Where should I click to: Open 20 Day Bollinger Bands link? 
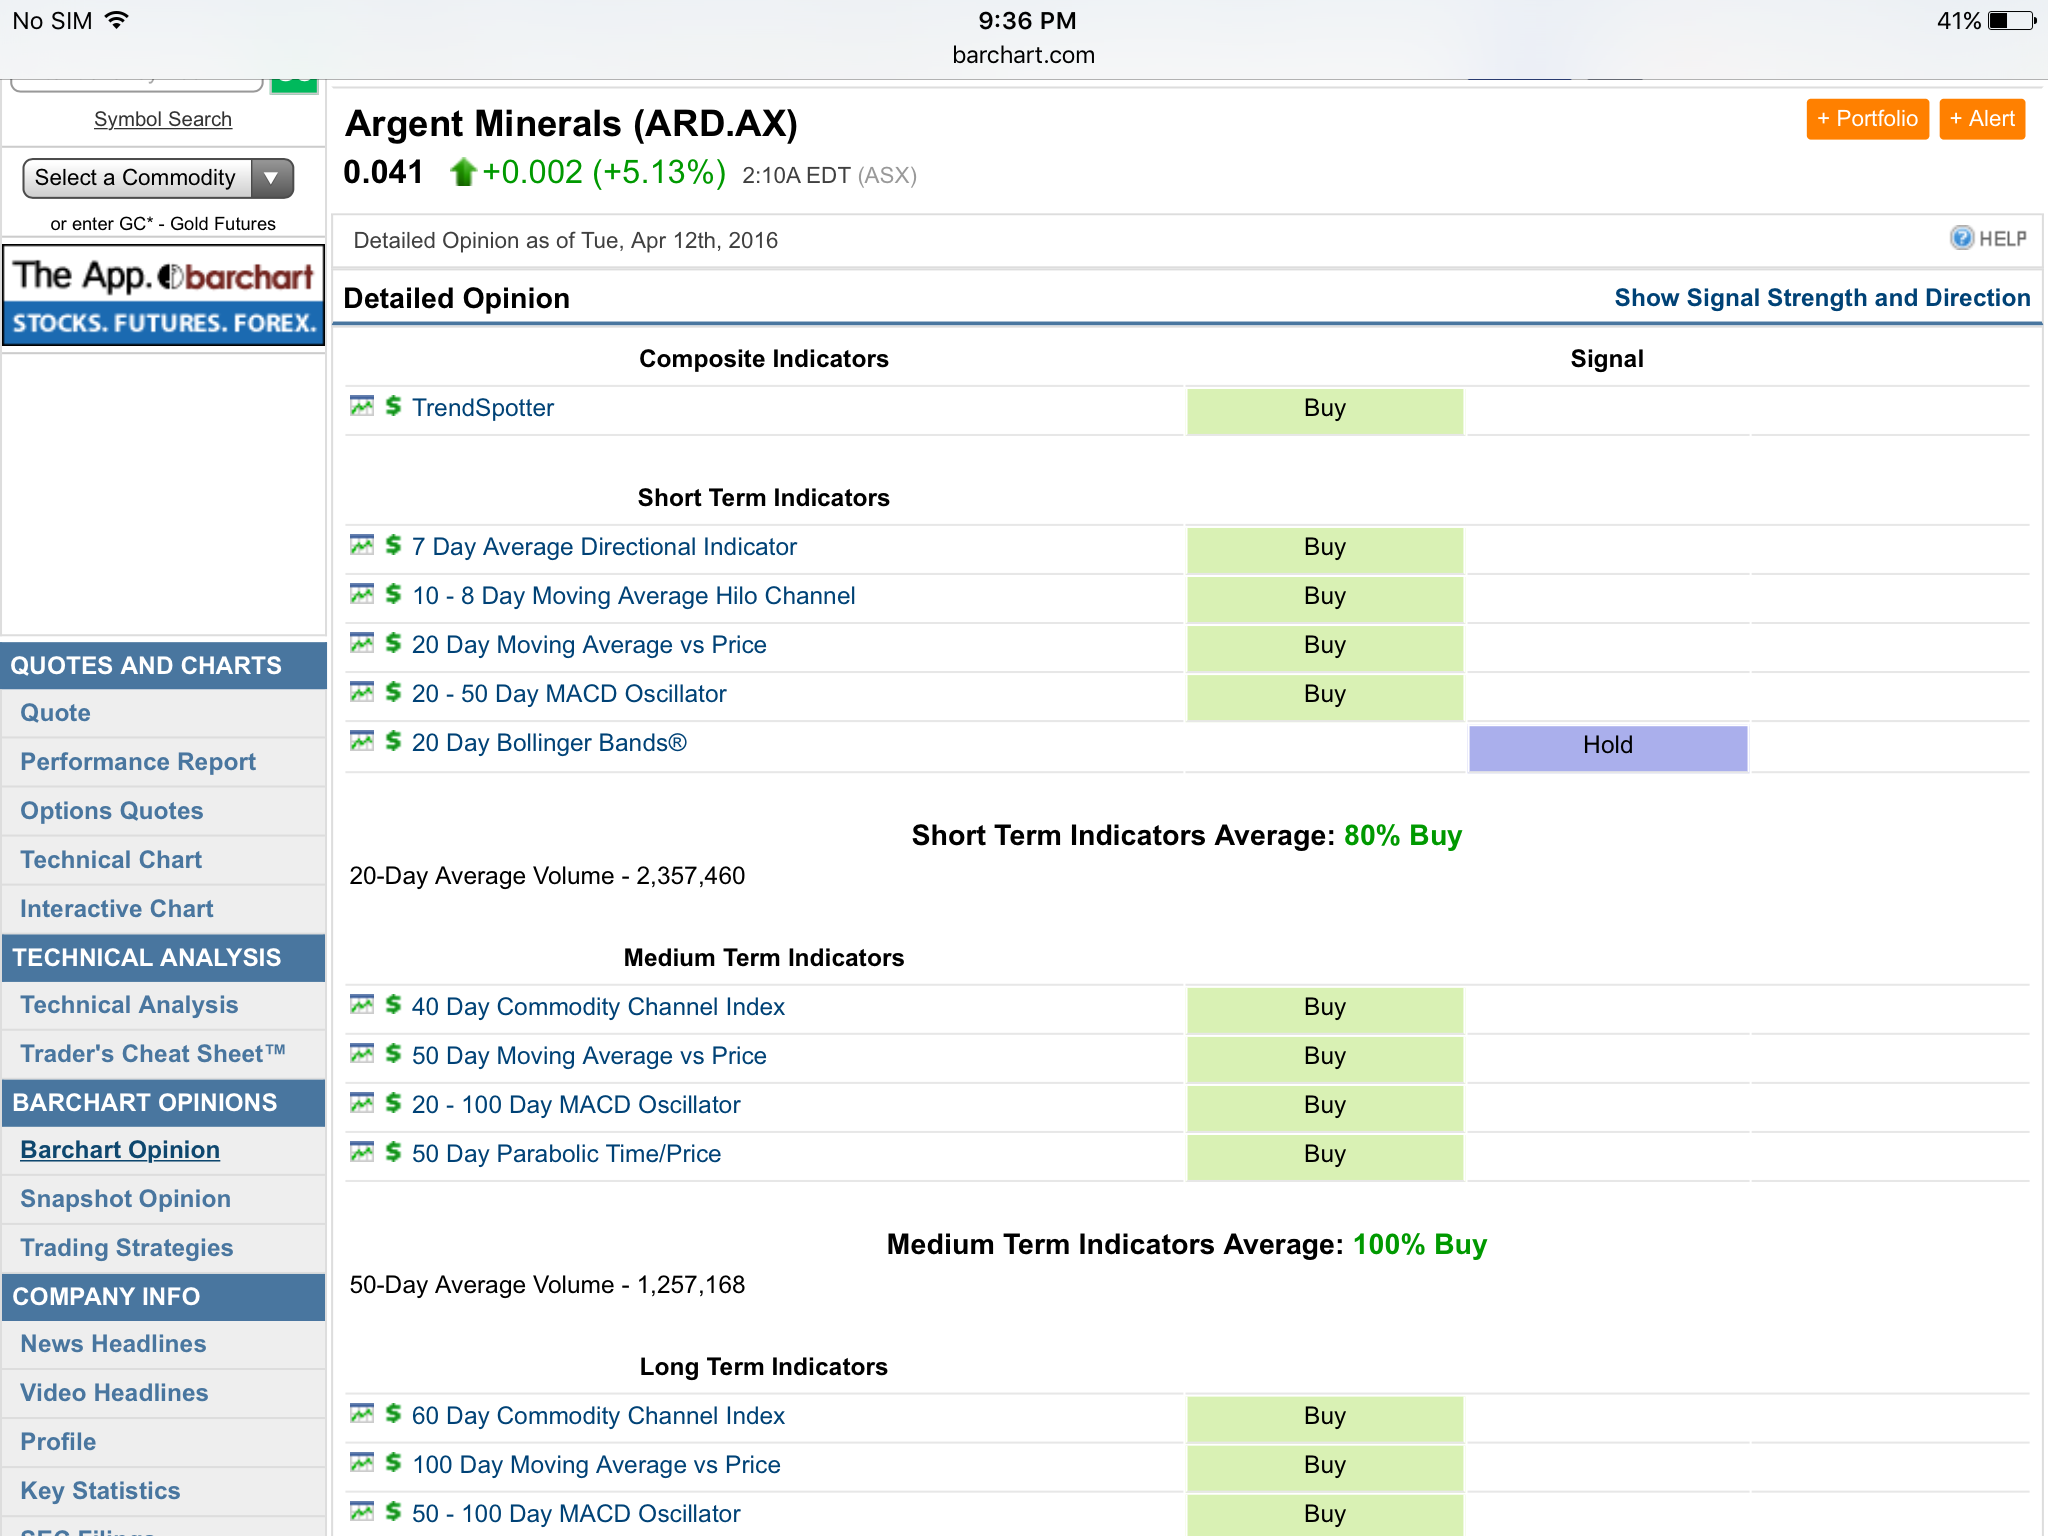[549, 743]
